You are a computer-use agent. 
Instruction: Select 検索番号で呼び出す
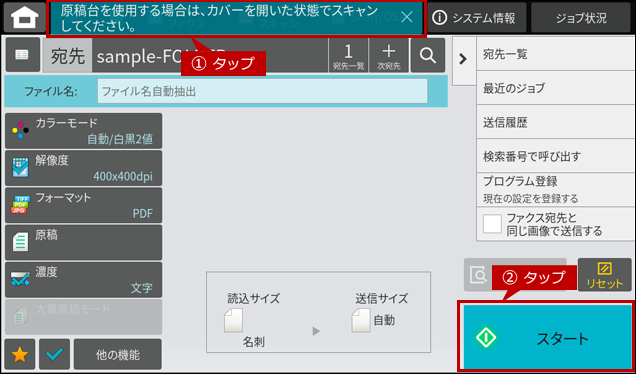(556, 156)
